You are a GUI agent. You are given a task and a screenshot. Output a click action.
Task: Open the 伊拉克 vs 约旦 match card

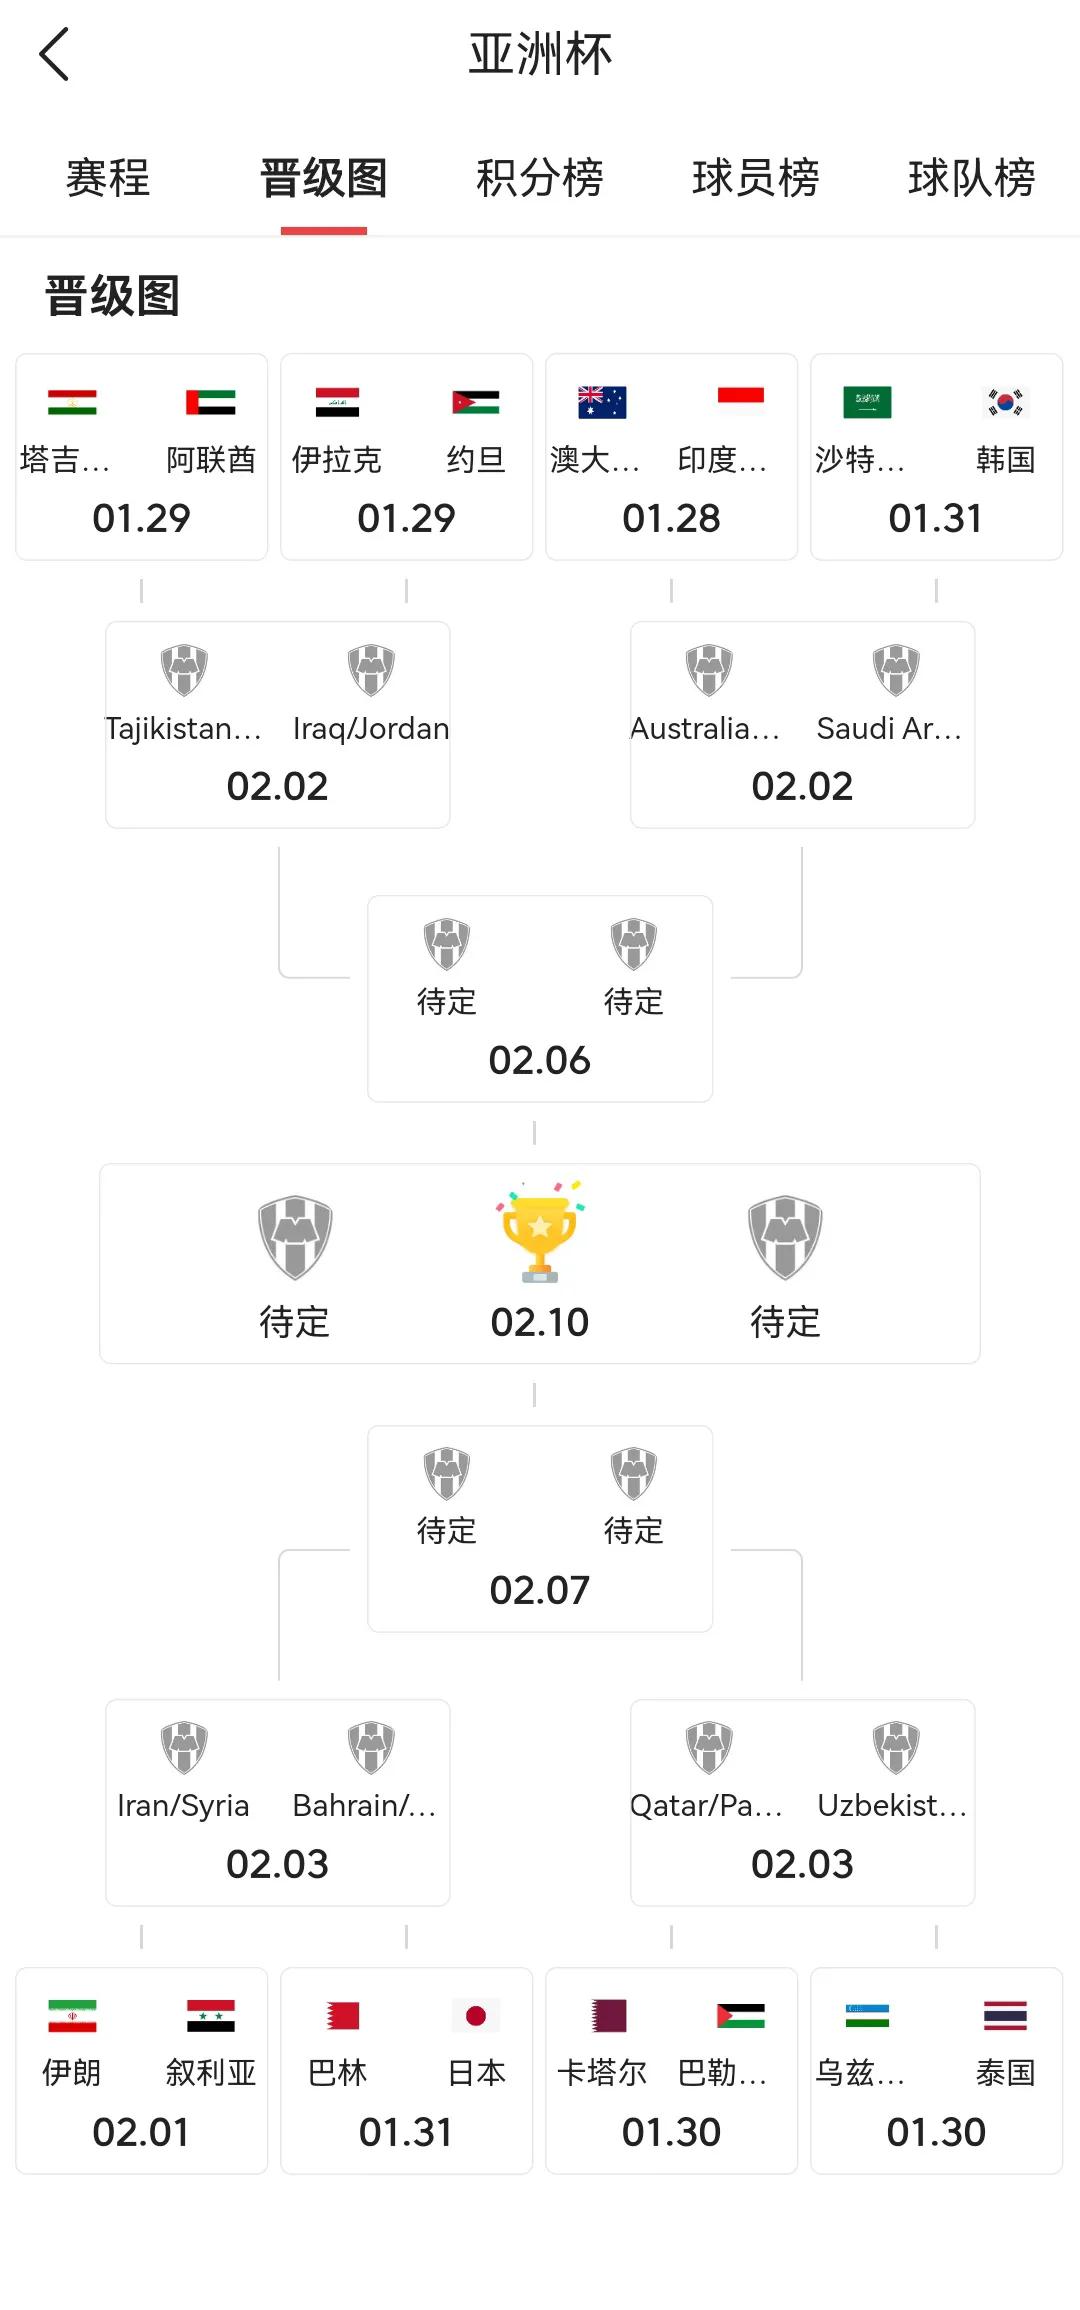tap(406, 457)
